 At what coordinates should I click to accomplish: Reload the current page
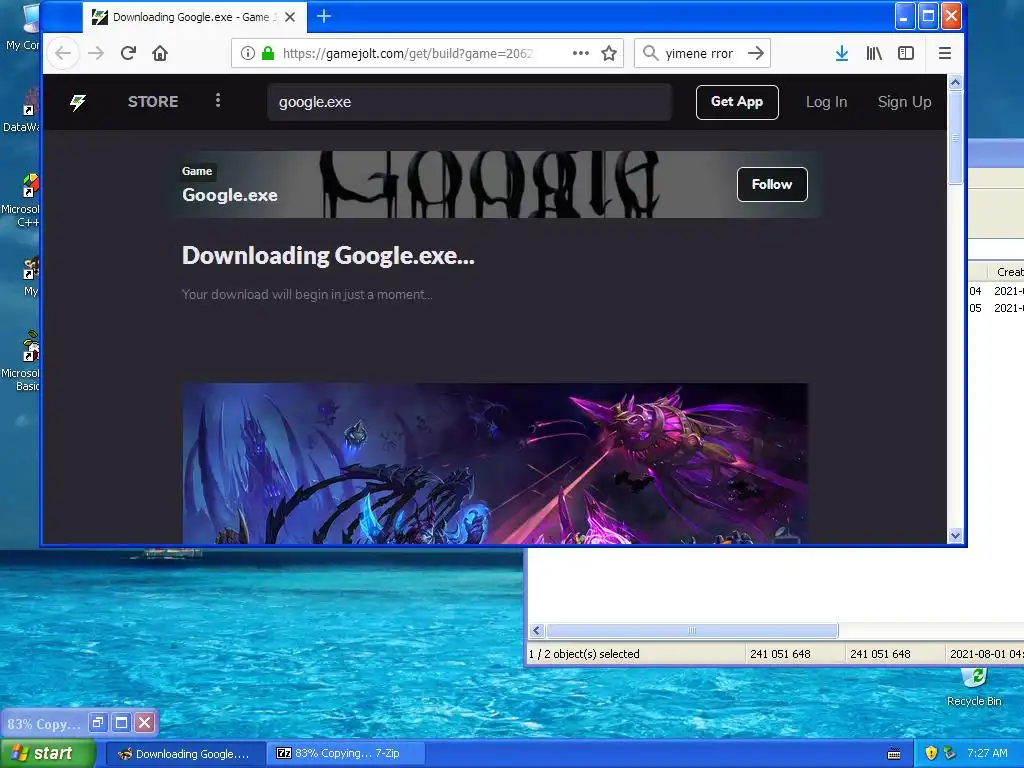(x=128, y=54)
